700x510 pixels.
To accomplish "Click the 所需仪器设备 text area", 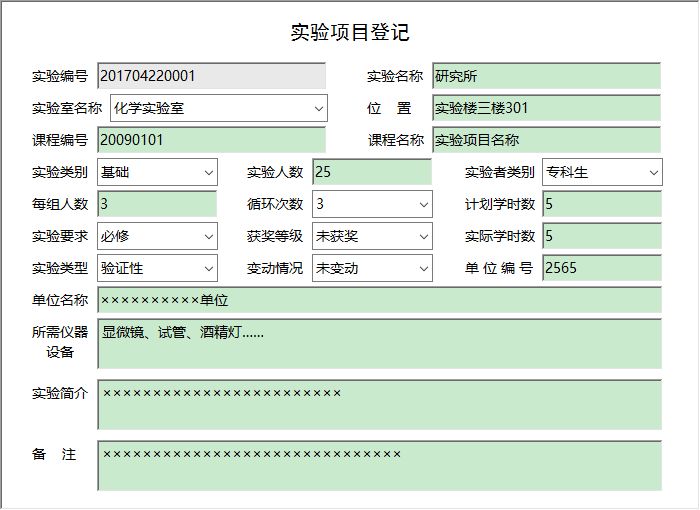I will tap(379, 343).
